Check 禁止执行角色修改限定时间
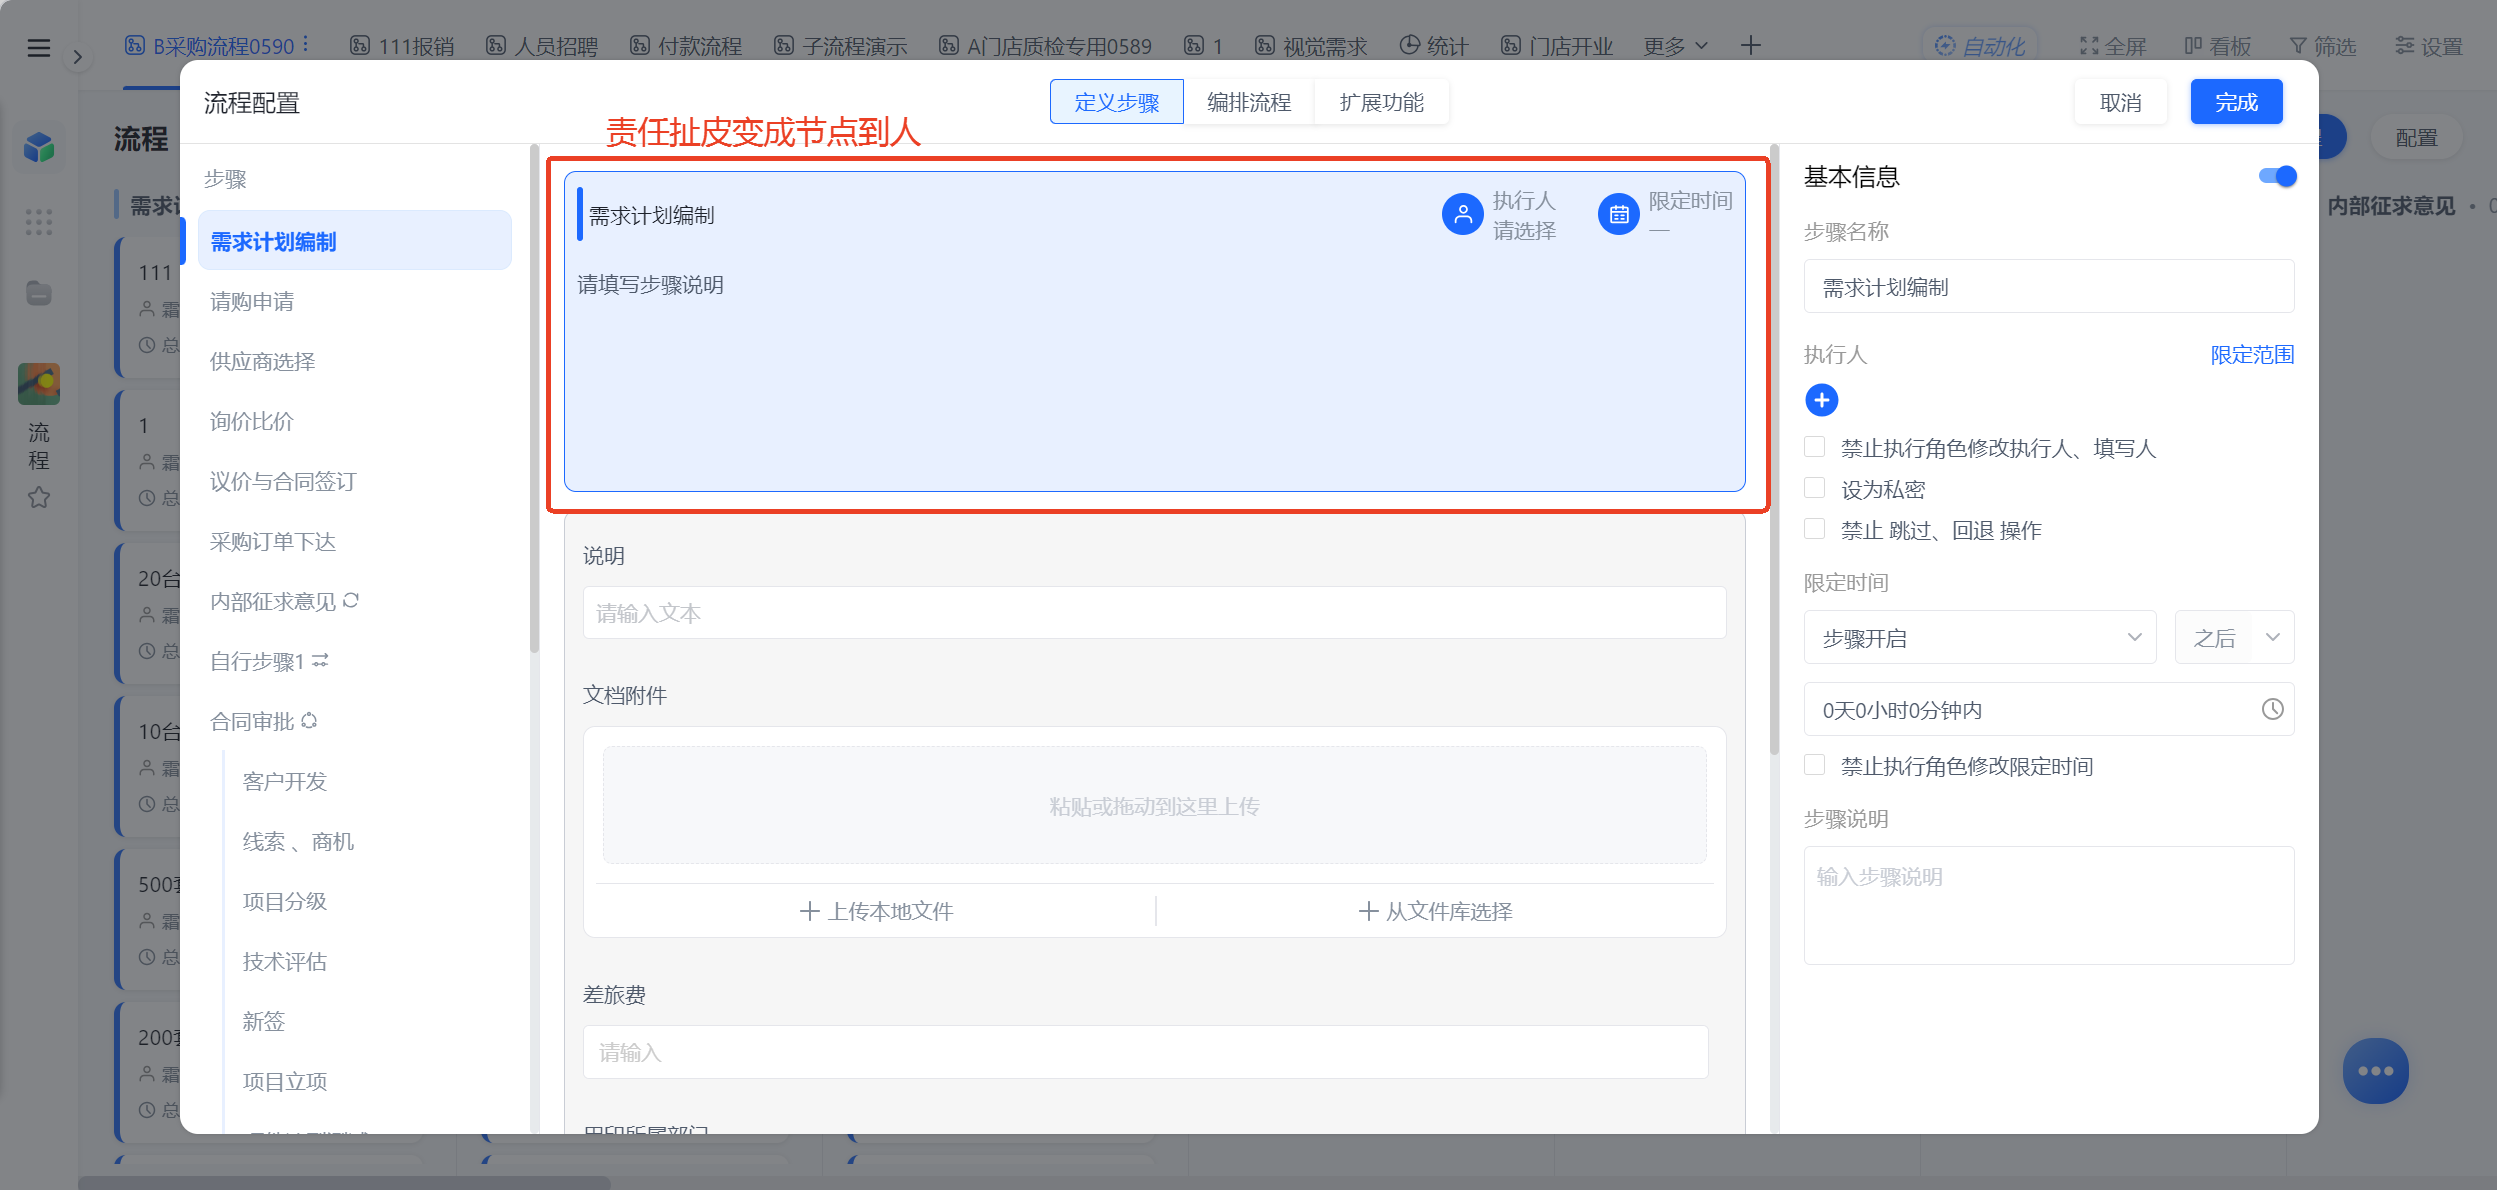Screen dimensions: 2497x1190 (1814, 765)
